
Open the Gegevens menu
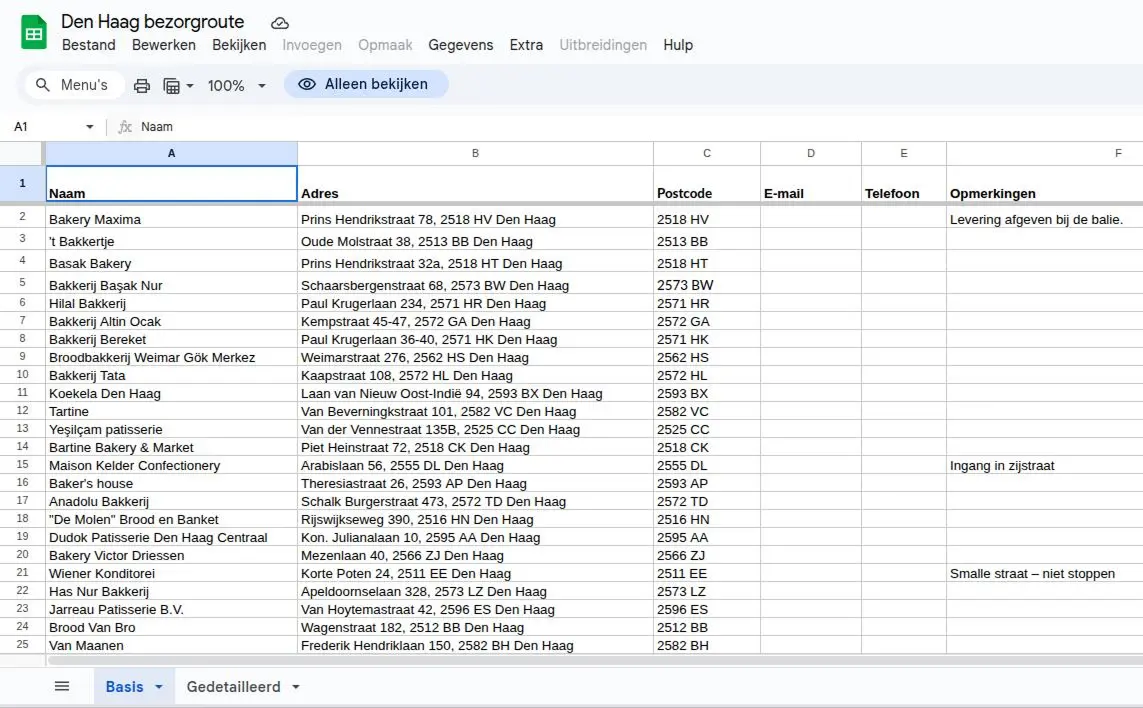pyautogui.click(x=461, y=45)
